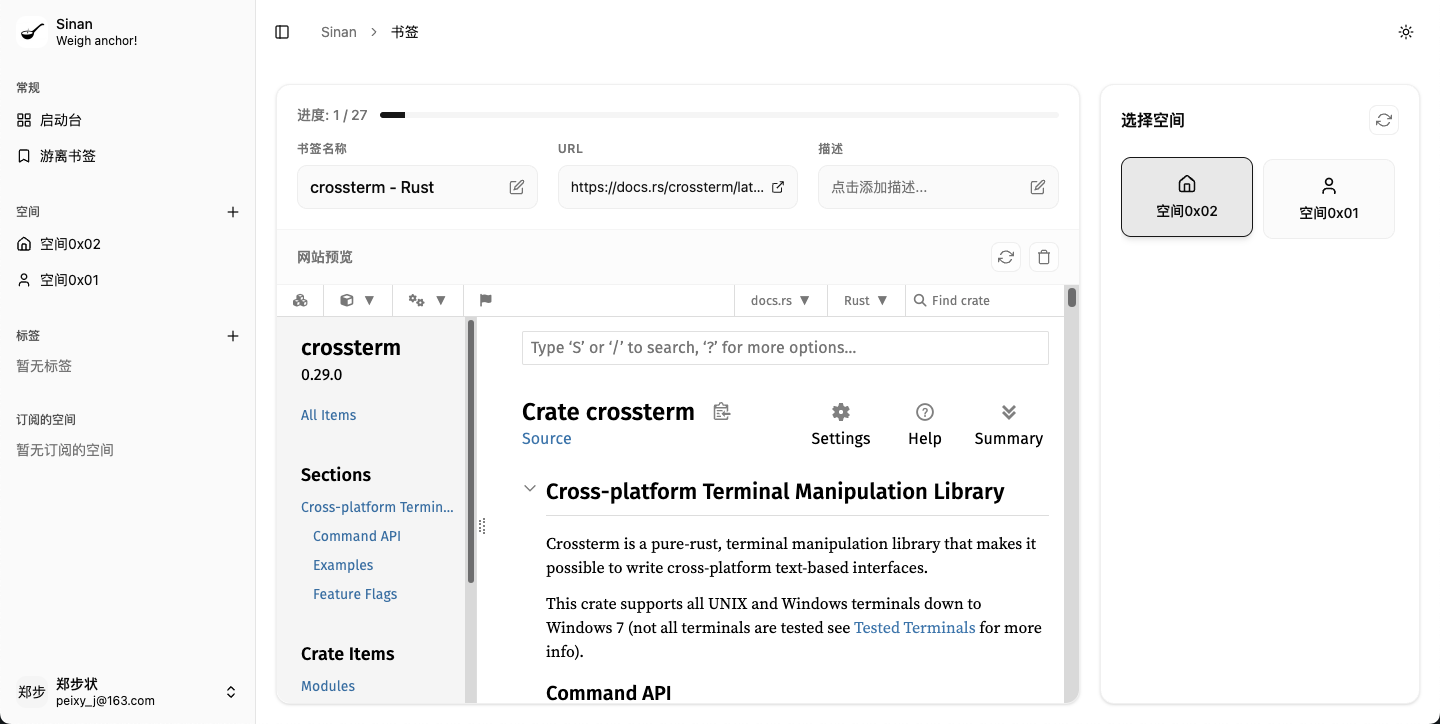Add a new space with the 空间 plus icon
The image size is (1440, 724).
point(233,212)
